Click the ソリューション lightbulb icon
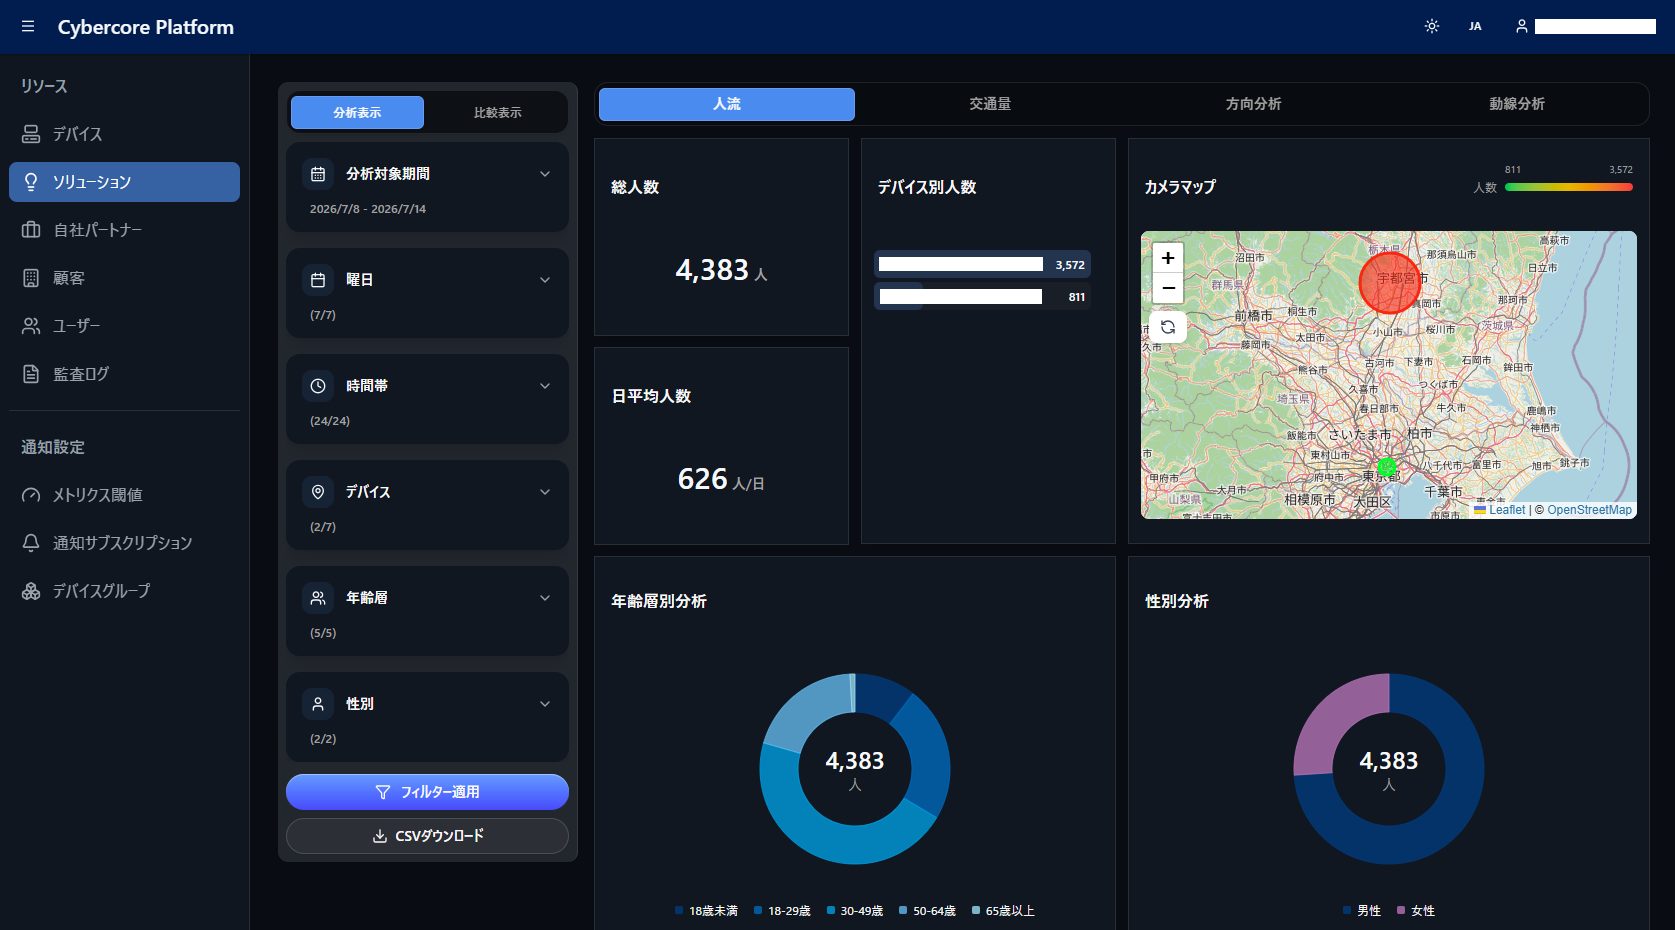 pos(31,182)
